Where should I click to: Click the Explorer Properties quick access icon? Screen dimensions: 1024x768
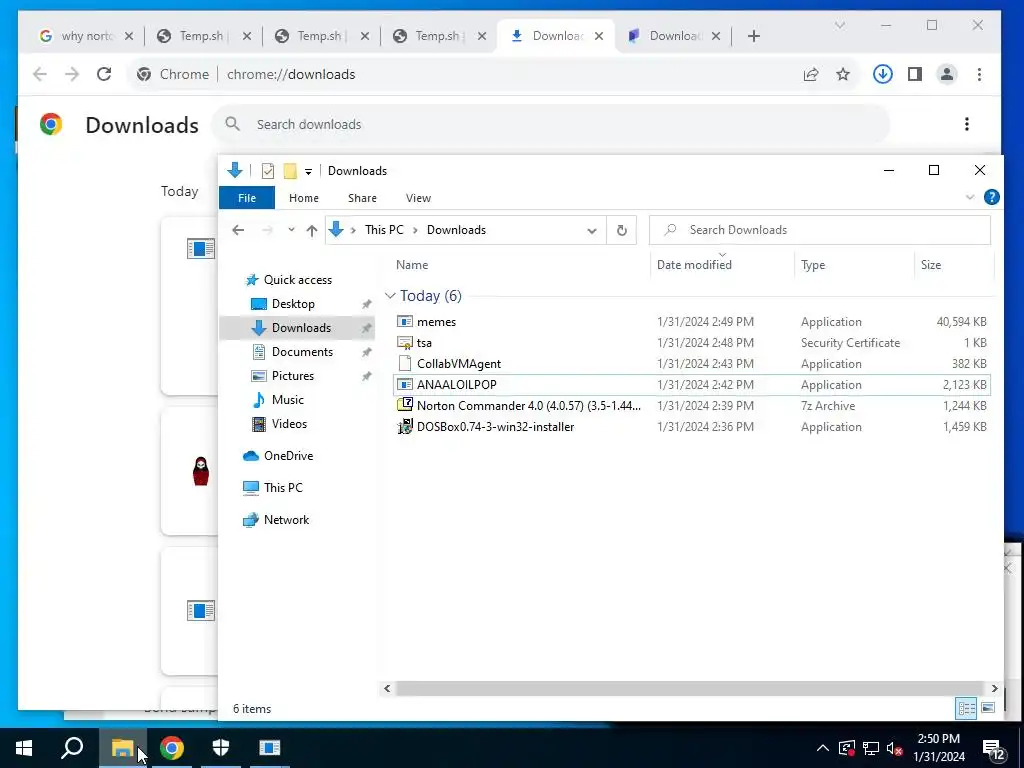tap(268, 171)
